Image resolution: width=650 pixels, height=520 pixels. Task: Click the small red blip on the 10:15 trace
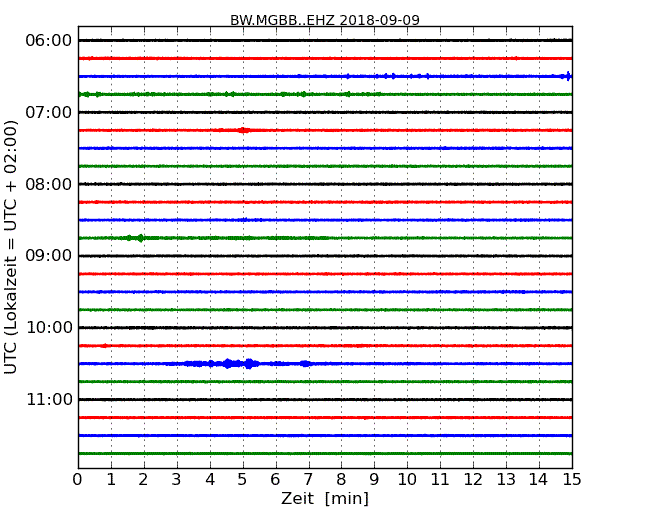104,345
